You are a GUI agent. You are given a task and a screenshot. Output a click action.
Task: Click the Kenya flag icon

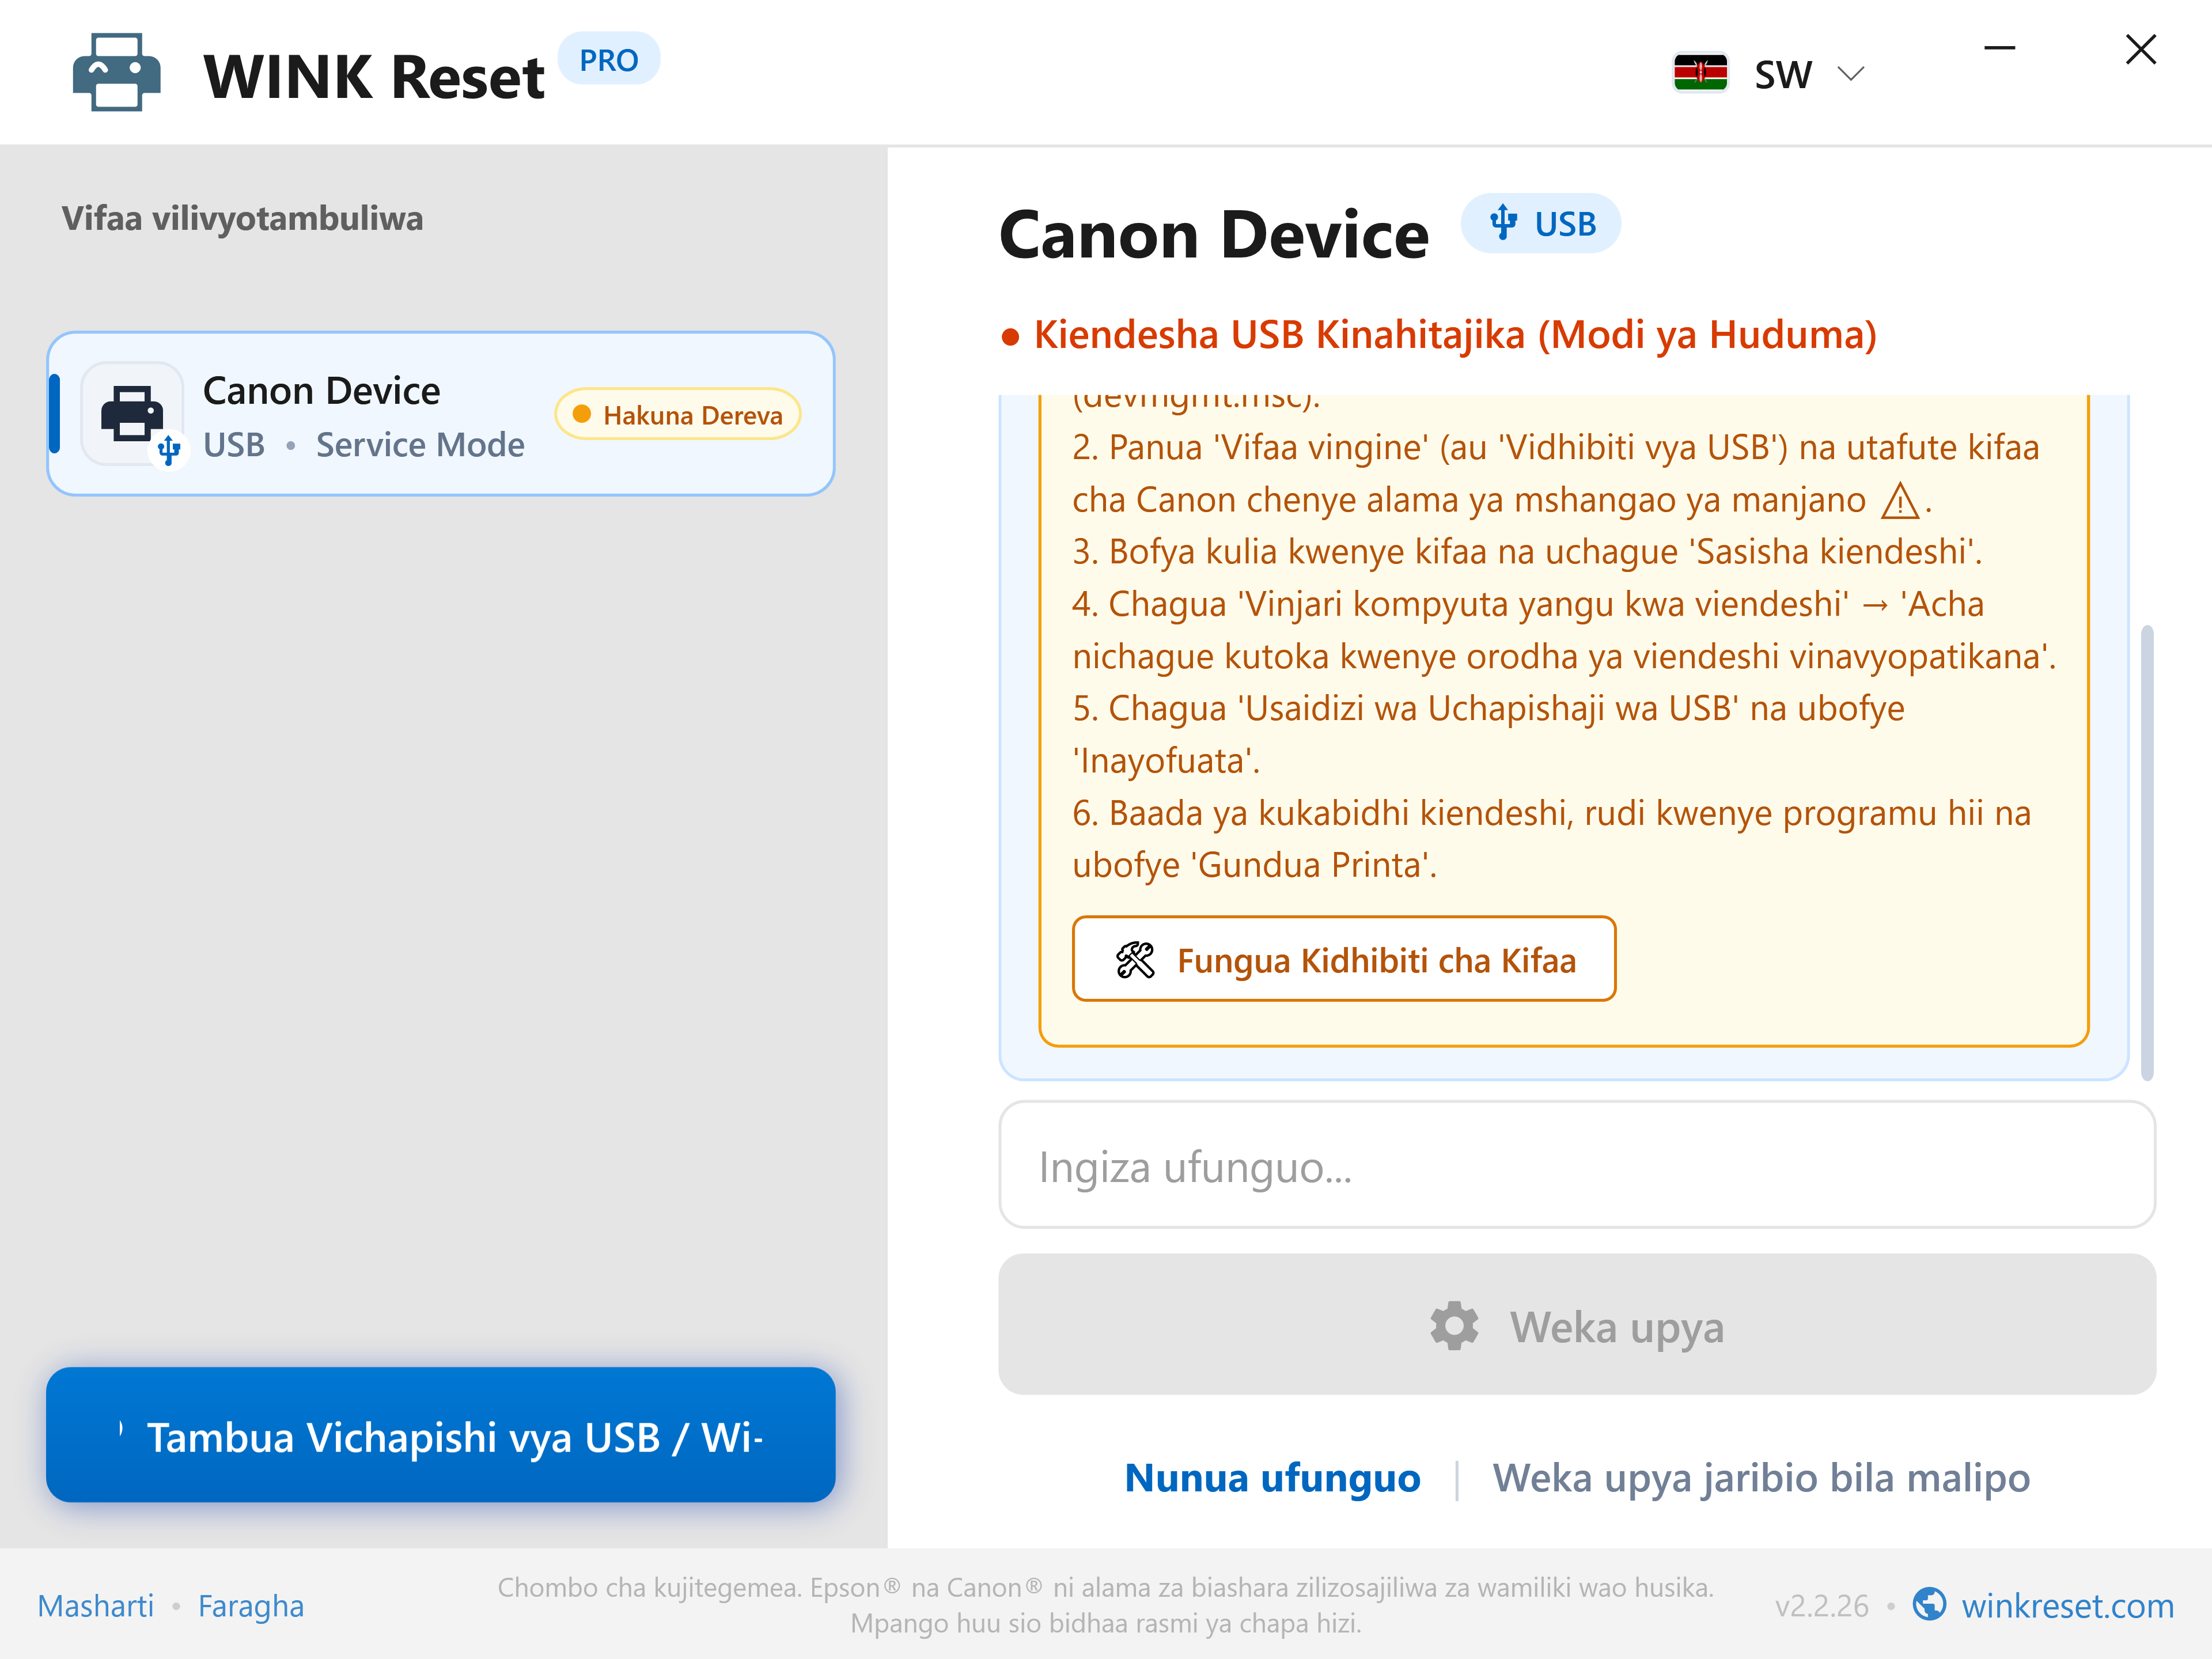(1700, 73)
